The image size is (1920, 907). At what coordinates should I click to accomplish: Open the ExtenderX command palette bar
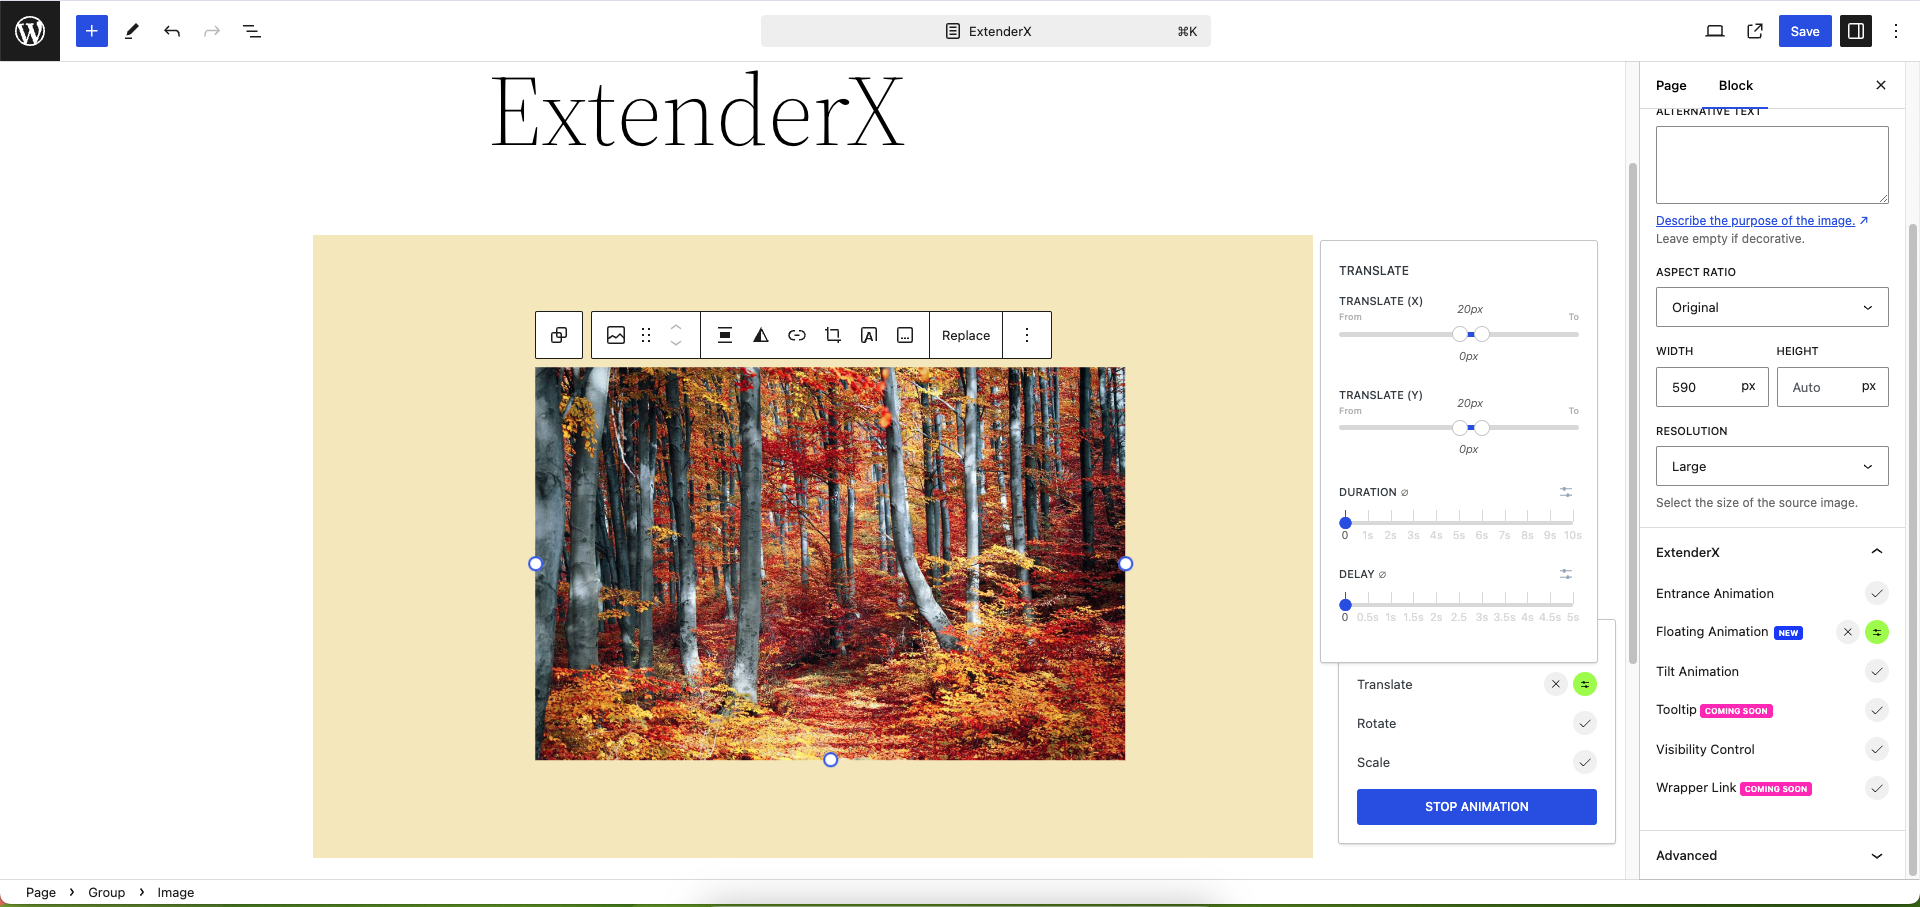click(x=986, y=31)
